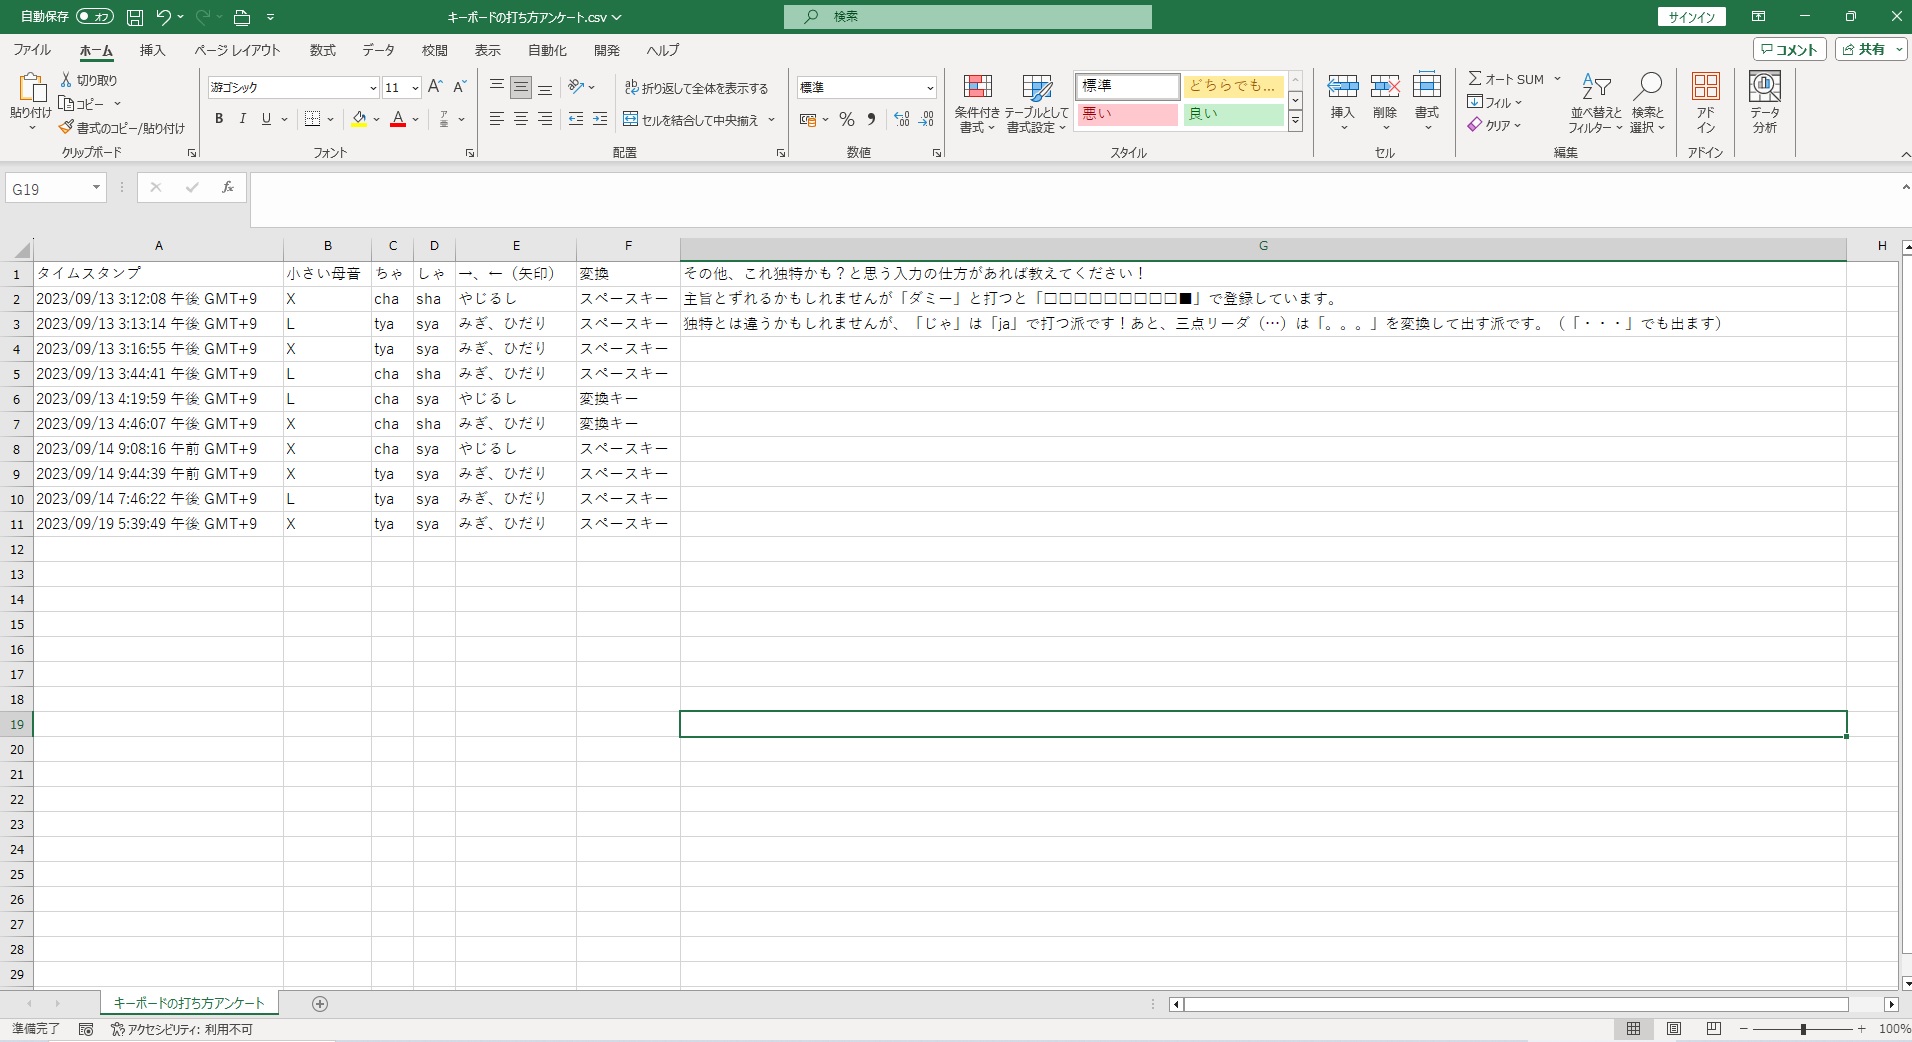The image size is (1912, 1042).
Task: Click the font color A swatch
Action: click(398, 119)
